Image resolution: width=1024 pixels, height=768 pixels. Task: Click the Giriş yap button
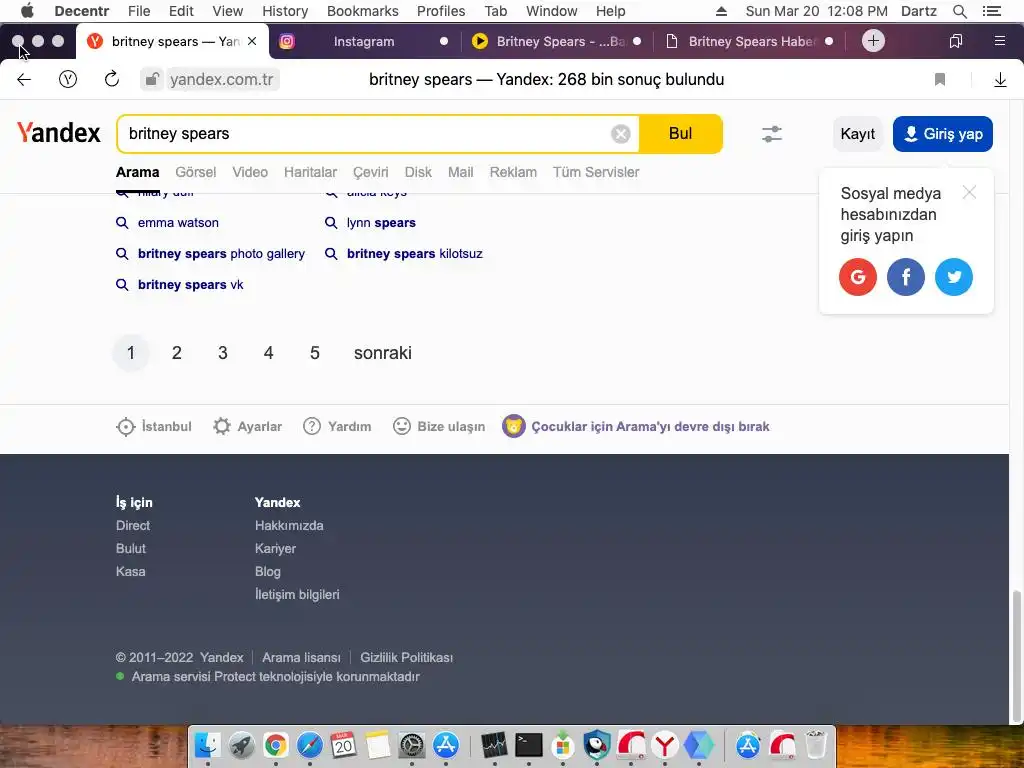[x=942, y=134]
